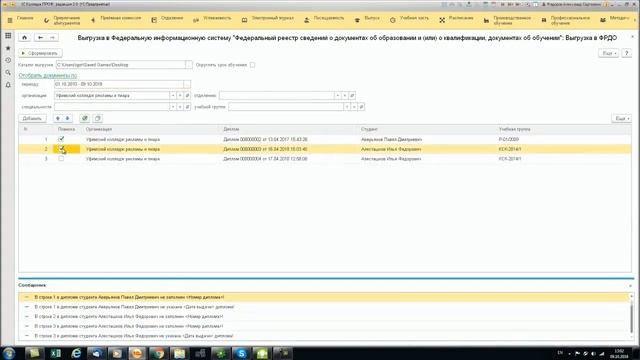Viewport: 640px width, 360px height.
Task: Open Excel from the taskbar
Action: pos(56,353)
